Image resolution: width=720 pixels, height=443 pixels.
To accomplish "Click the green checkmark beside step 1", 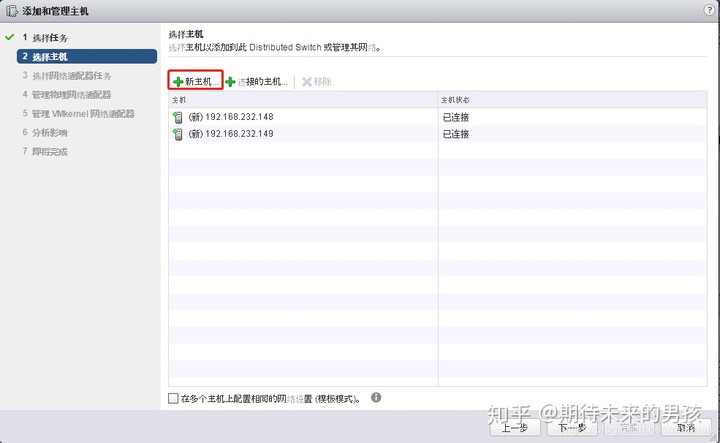I will tap(10, 37).
